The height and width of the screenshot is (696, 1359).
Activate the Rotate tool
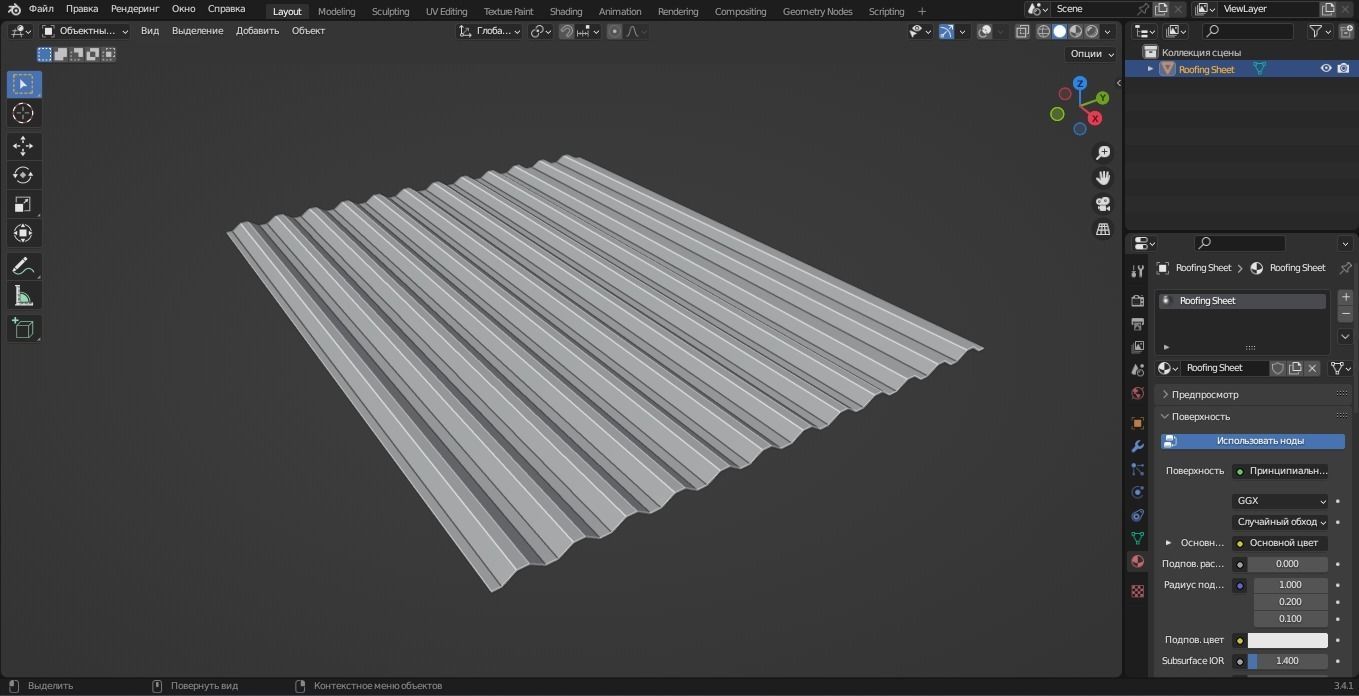[22, 174]
